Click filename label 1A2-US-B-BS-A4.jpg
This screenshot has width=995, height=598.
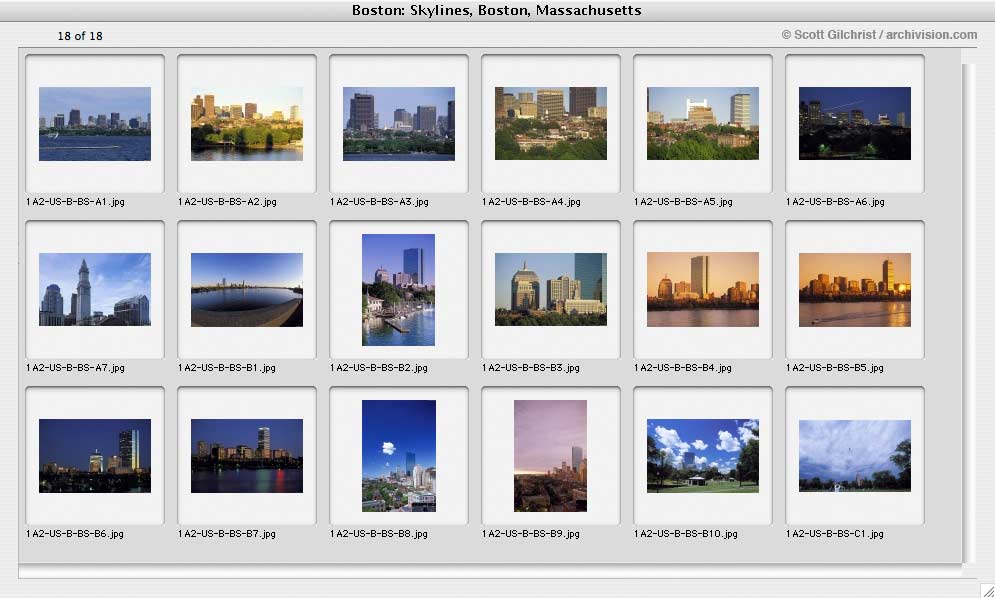[531, 202]
